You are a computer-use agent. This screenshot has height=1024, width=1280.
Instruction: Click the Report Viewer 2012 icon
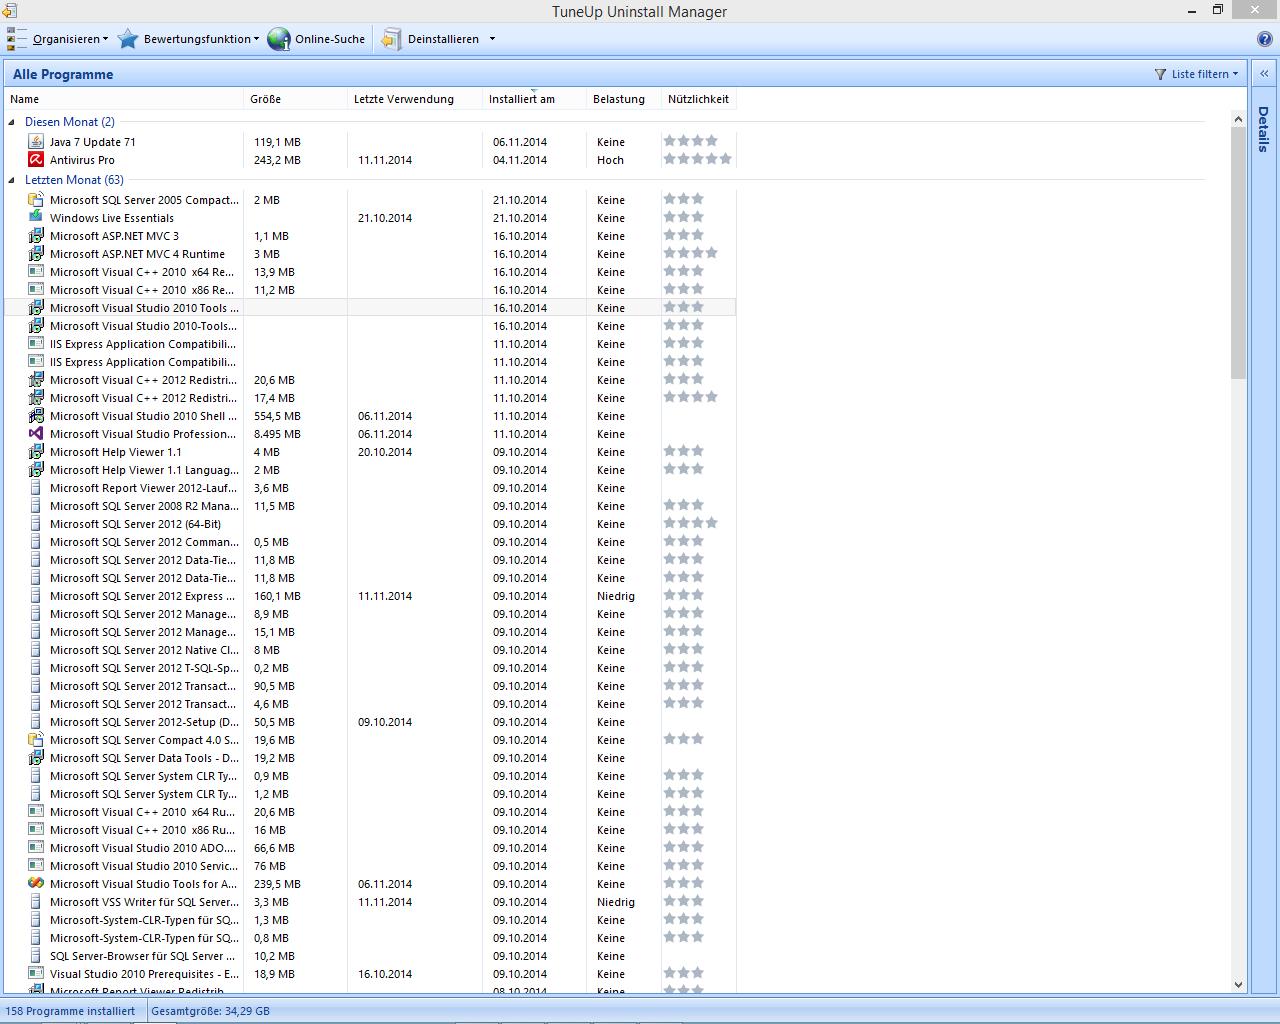pos(36,488)
